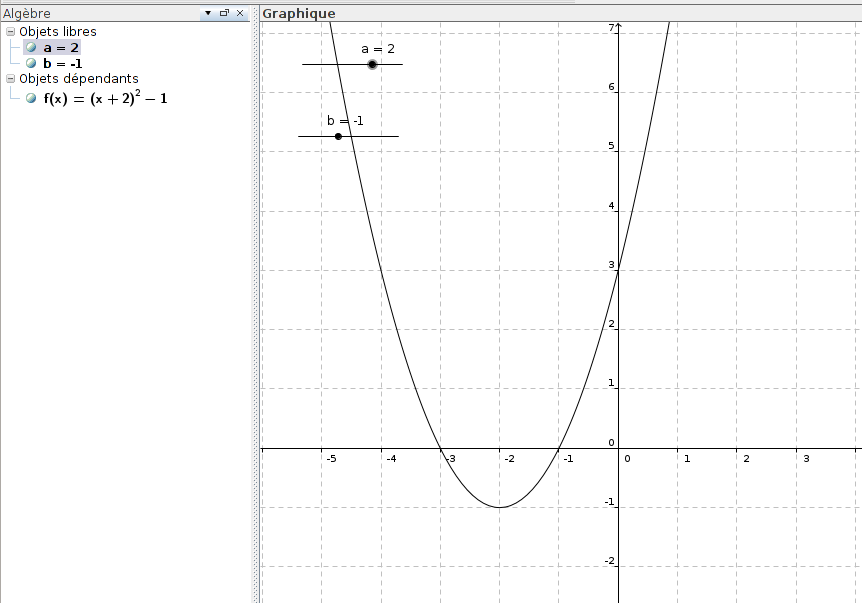862x603 pixels.
Task: Click the slider b handle point
Action: 338,136
